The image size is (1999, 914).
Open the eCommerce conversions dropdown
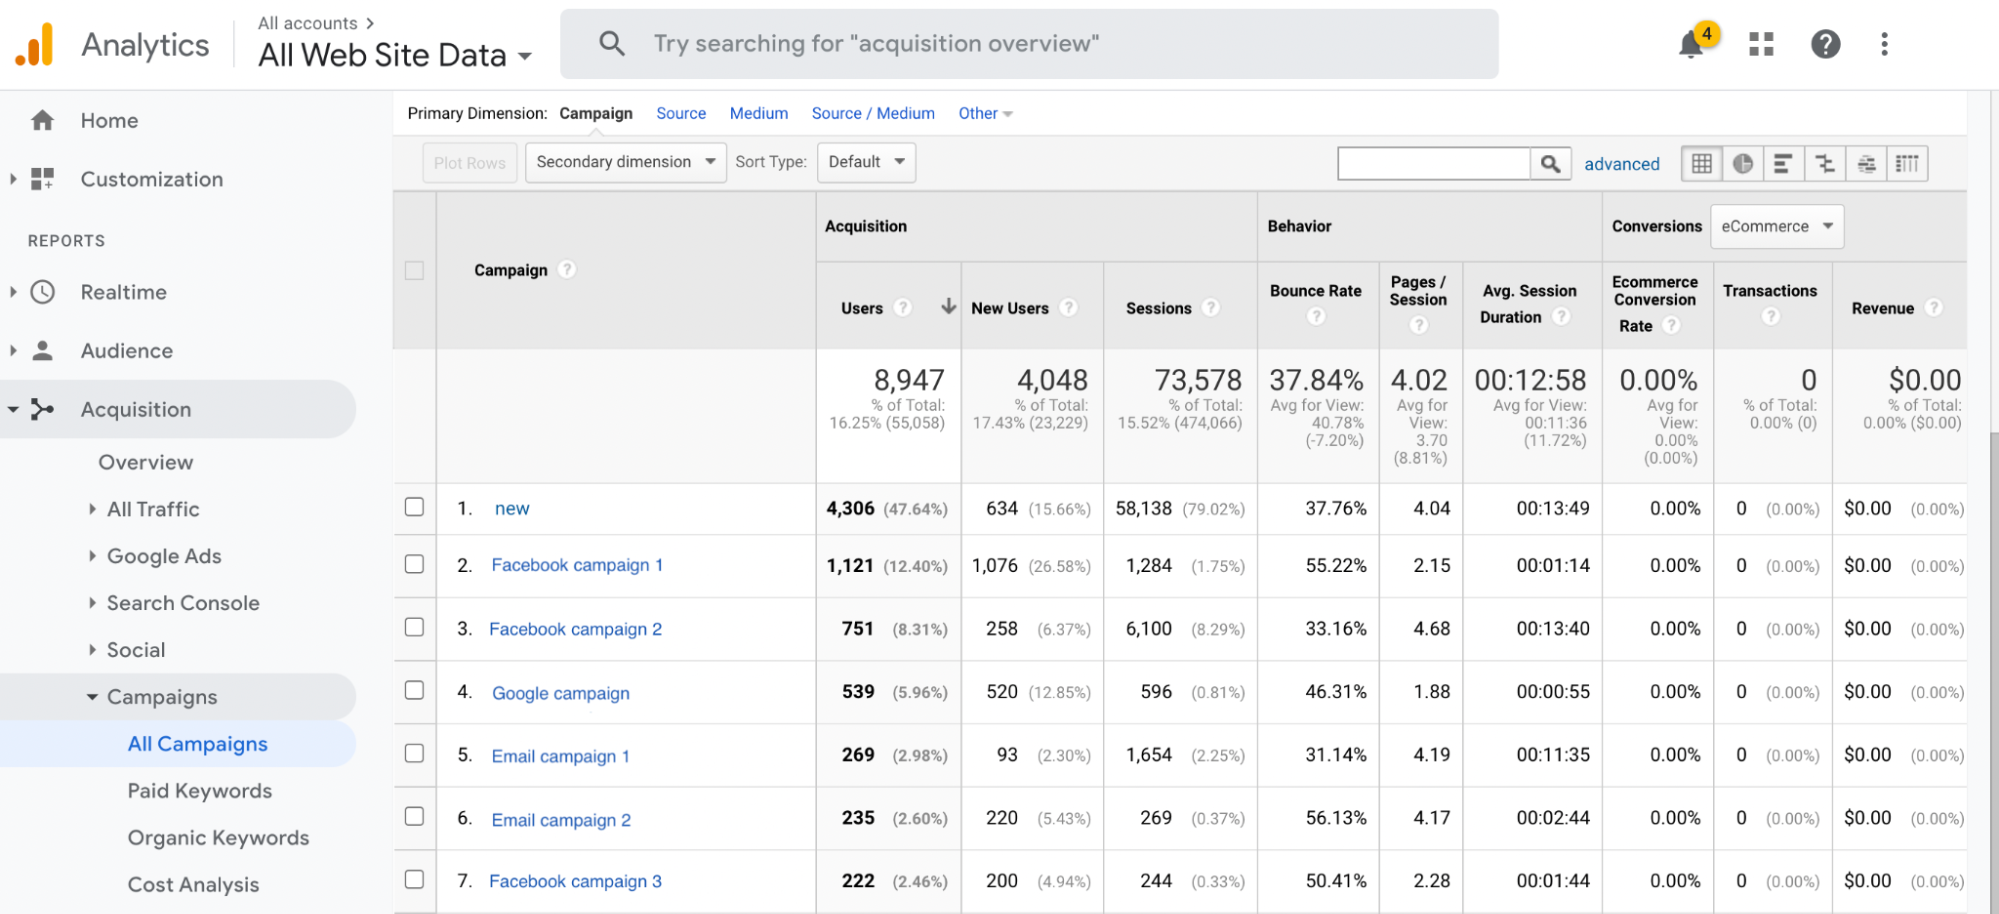point(1777,226)
